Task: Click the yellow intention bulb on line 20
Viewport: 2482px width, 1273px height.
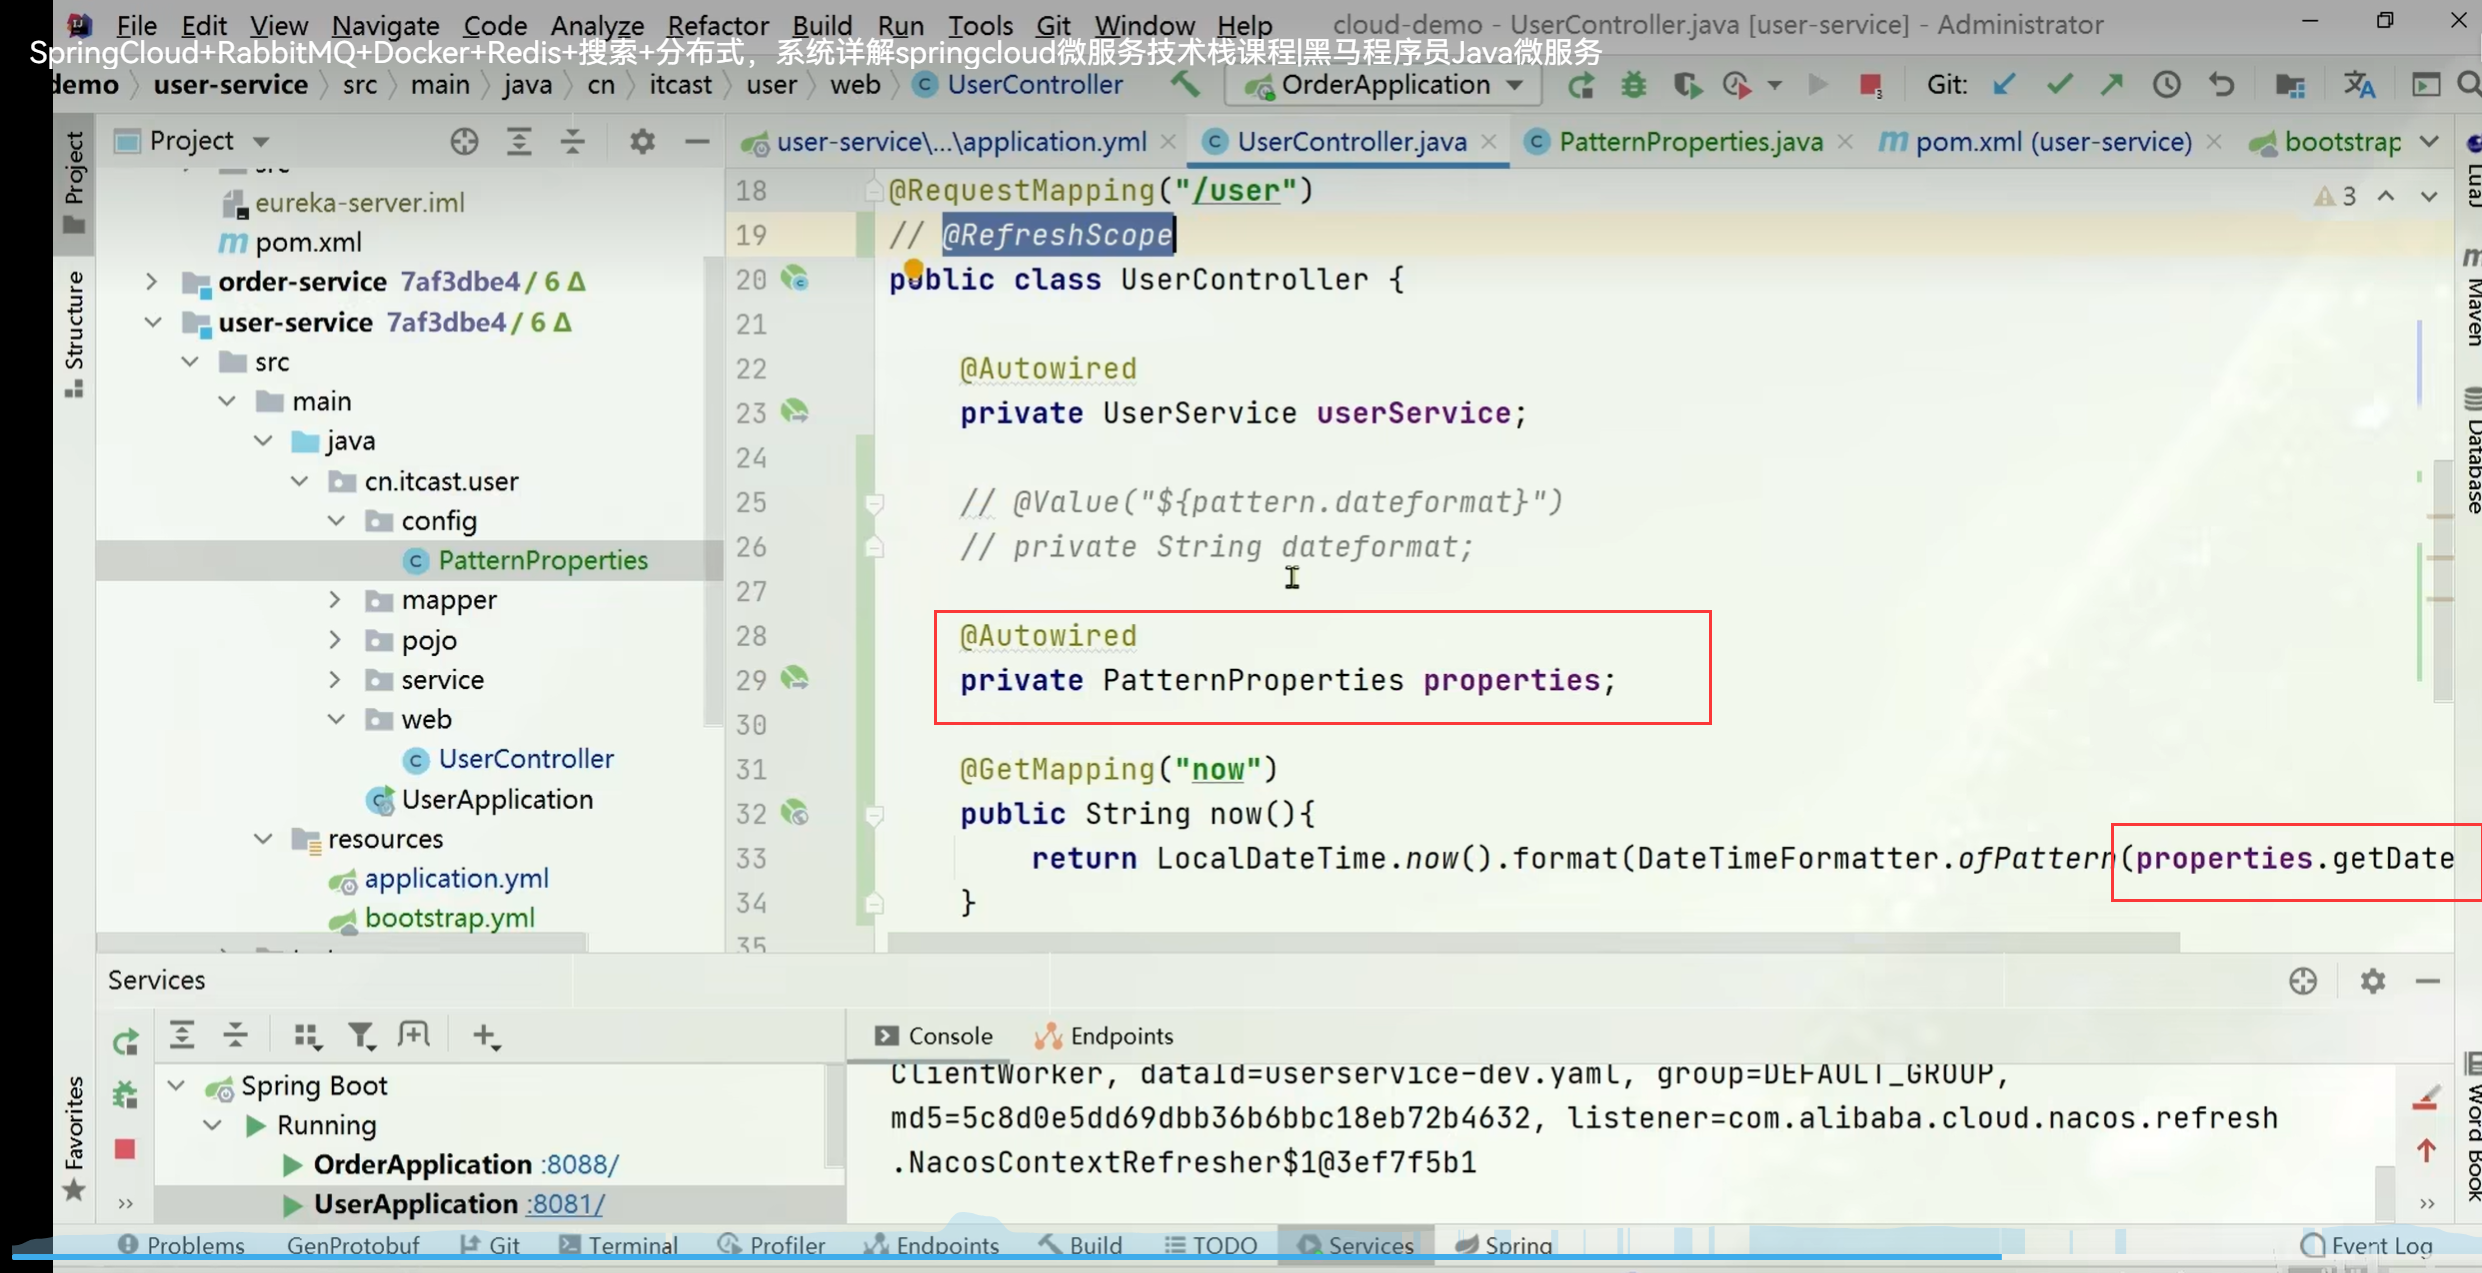Action: [x=913, y=268]
